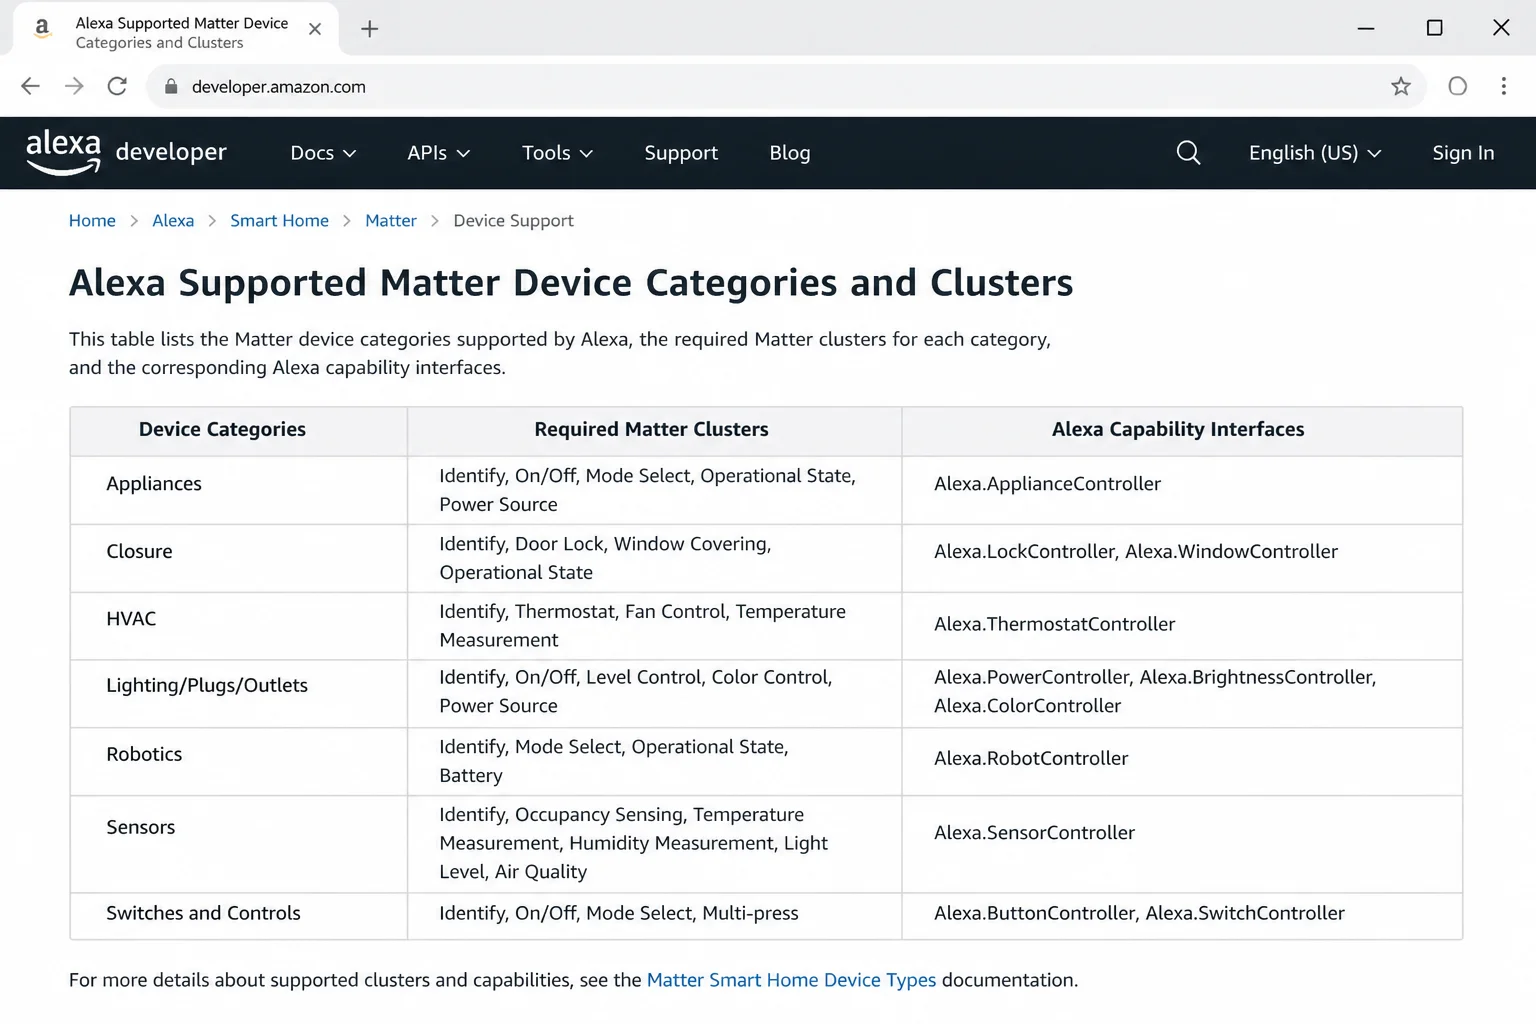The height and width of the screenshot is (1024, 1536).
Task: Reload the page with refresh icon
Action: coord(117,86)
